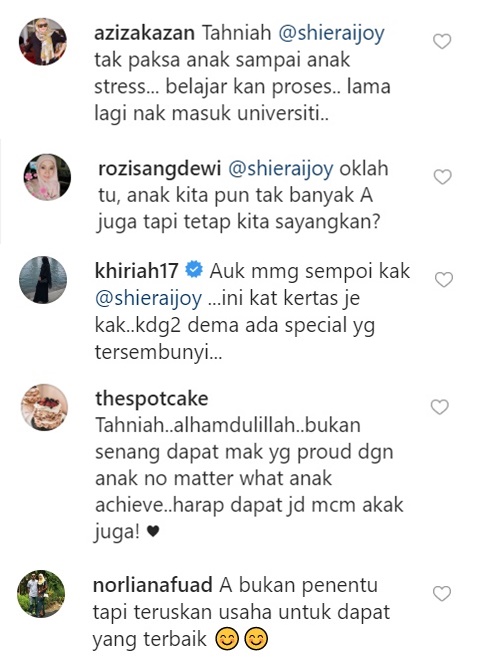Open the rozisangdewi username link
Screen dimensions: 489x669
[160, 169]
